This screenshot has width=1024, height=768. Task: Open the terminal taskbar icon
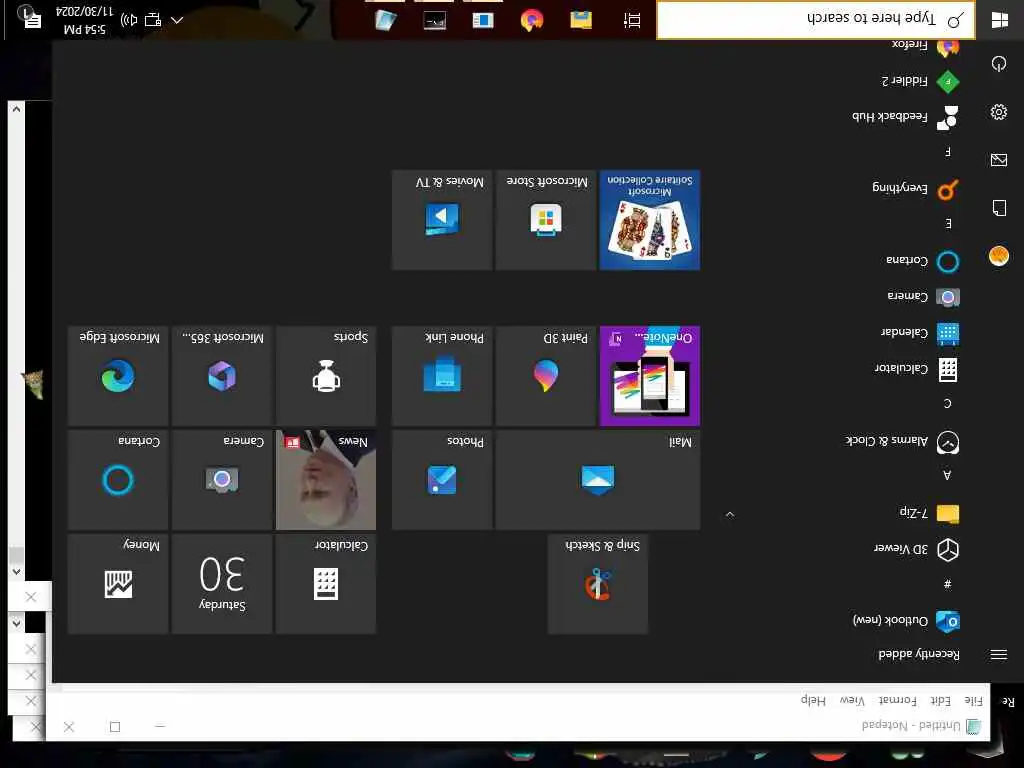tap(434, 20)
